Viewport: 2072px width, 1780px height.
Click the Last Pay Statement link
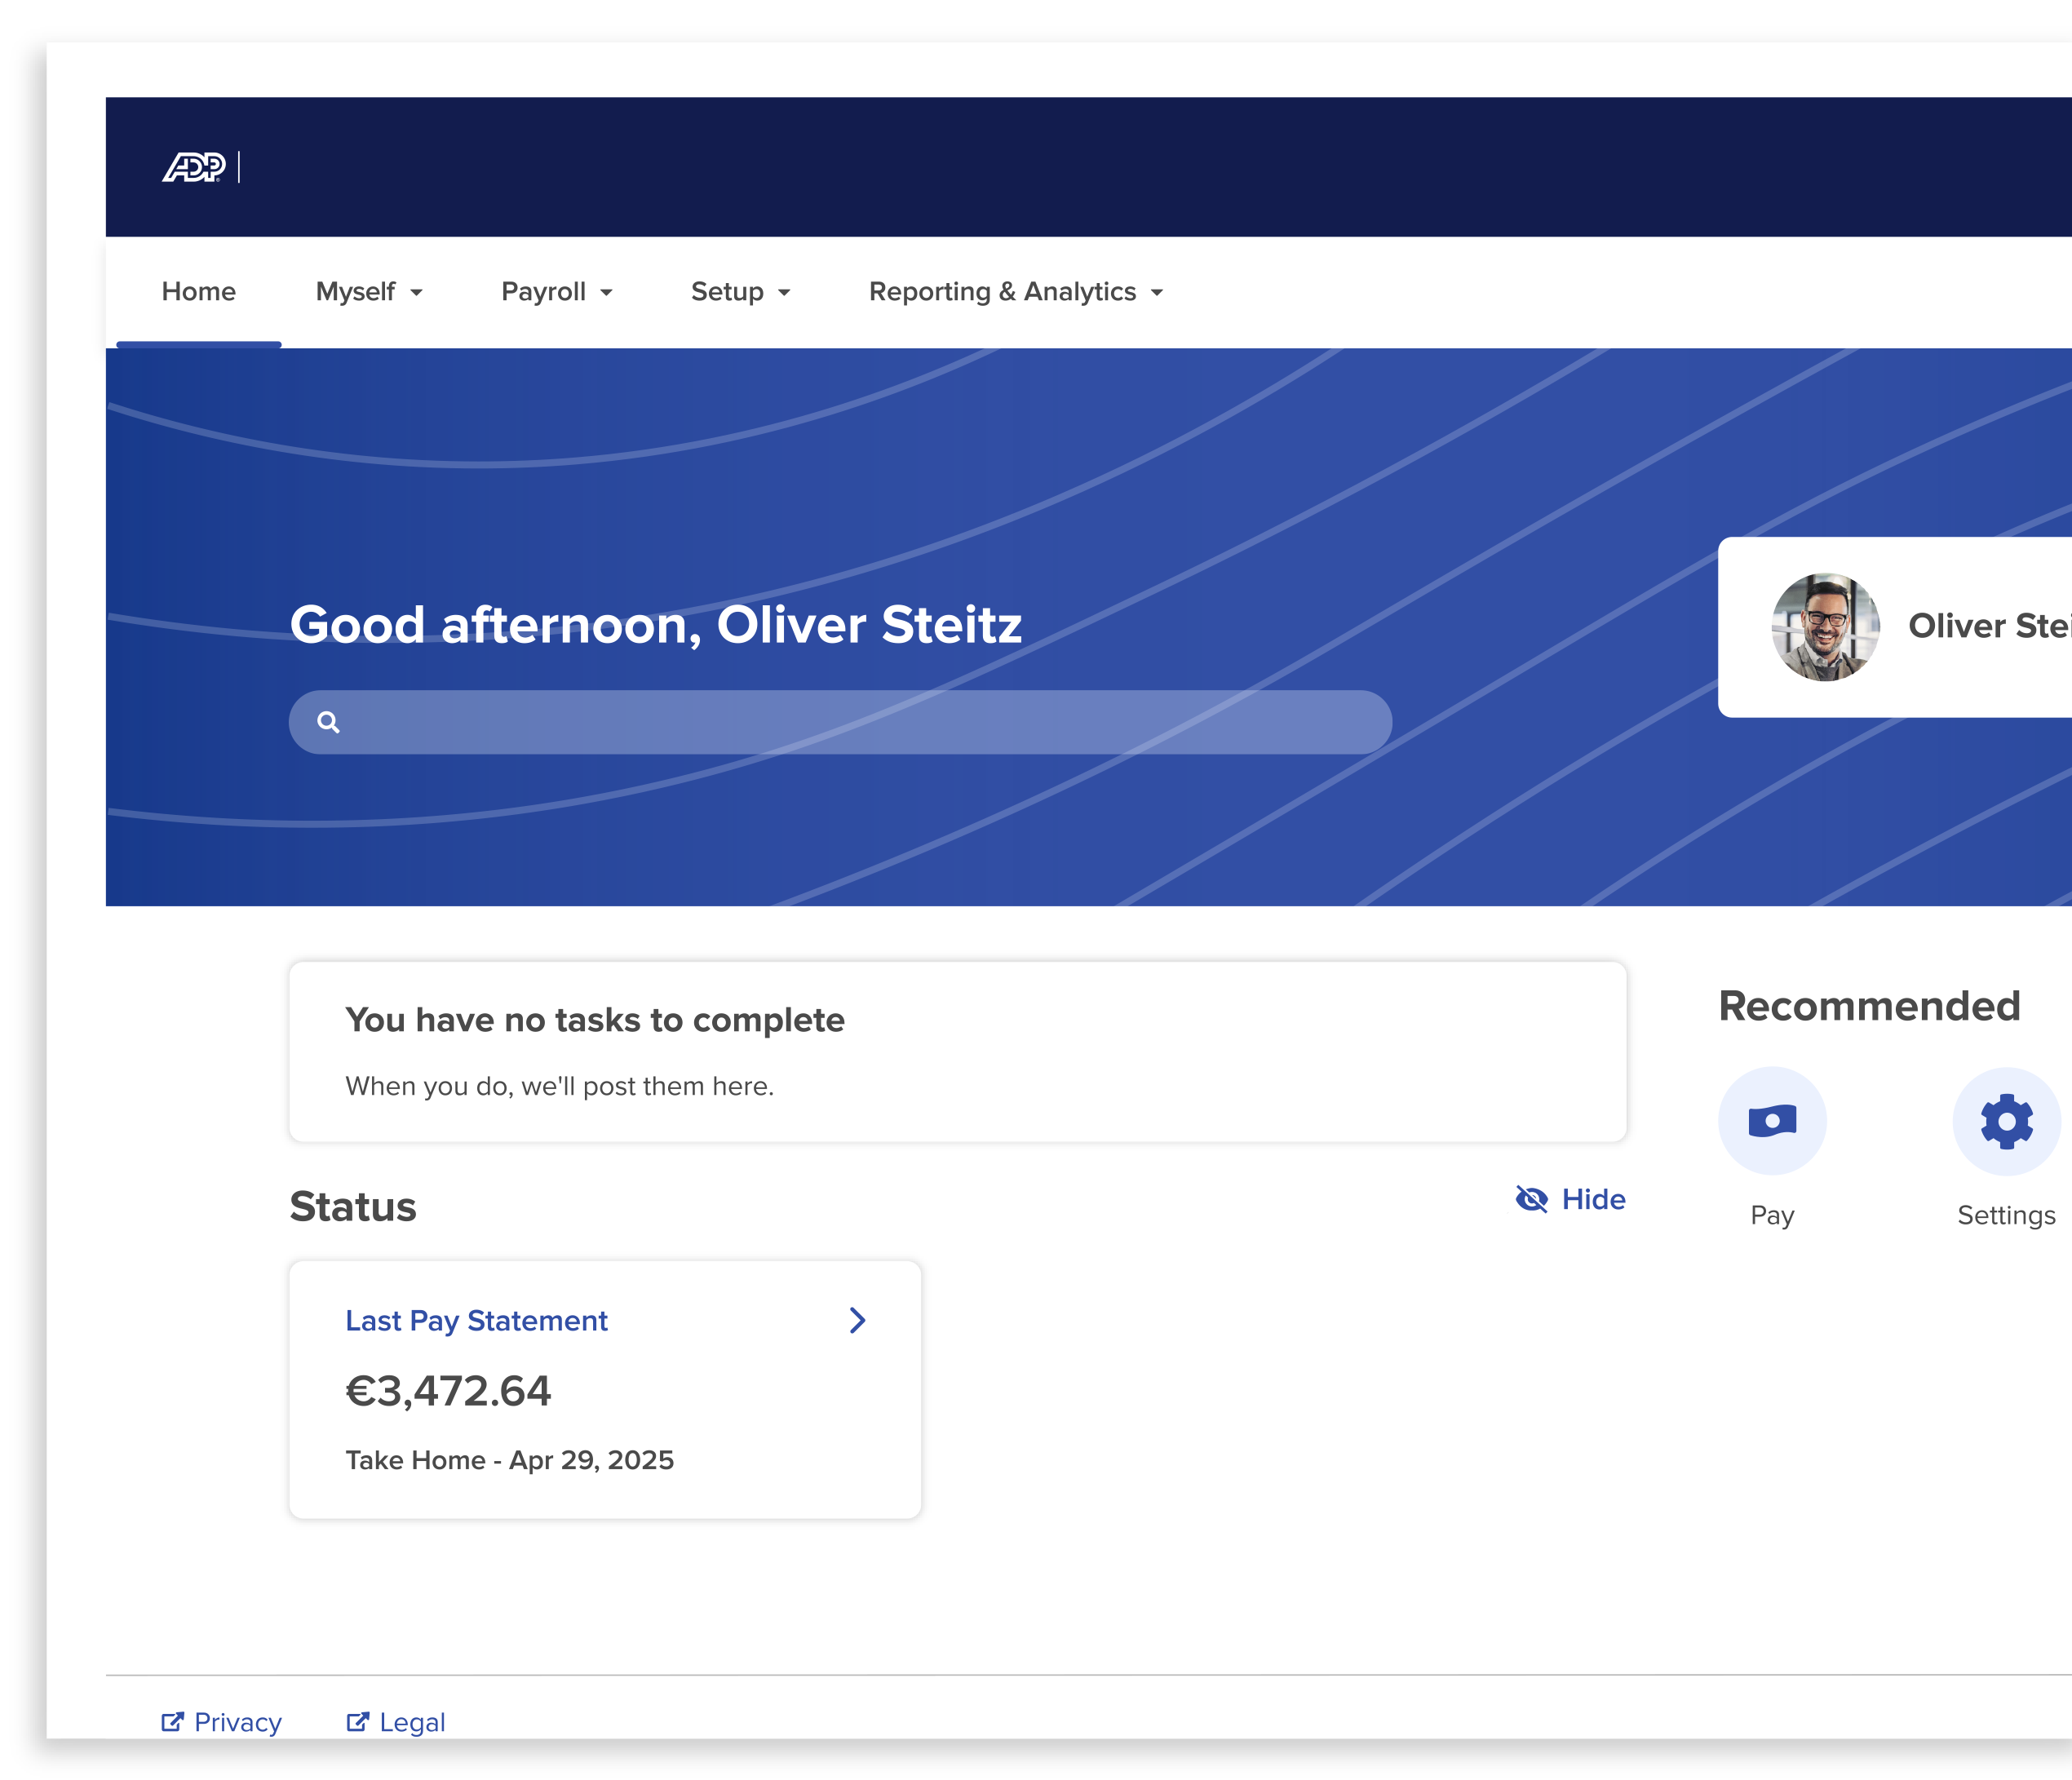coord(476,1320)
